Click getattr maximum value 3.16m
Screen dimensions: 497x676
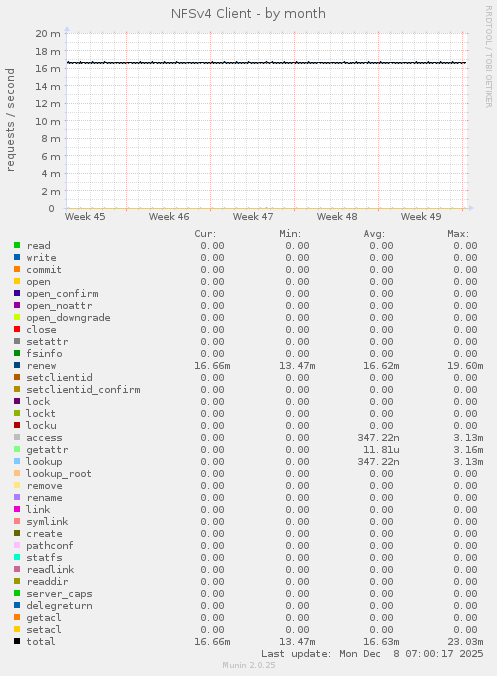click(468, 450)
